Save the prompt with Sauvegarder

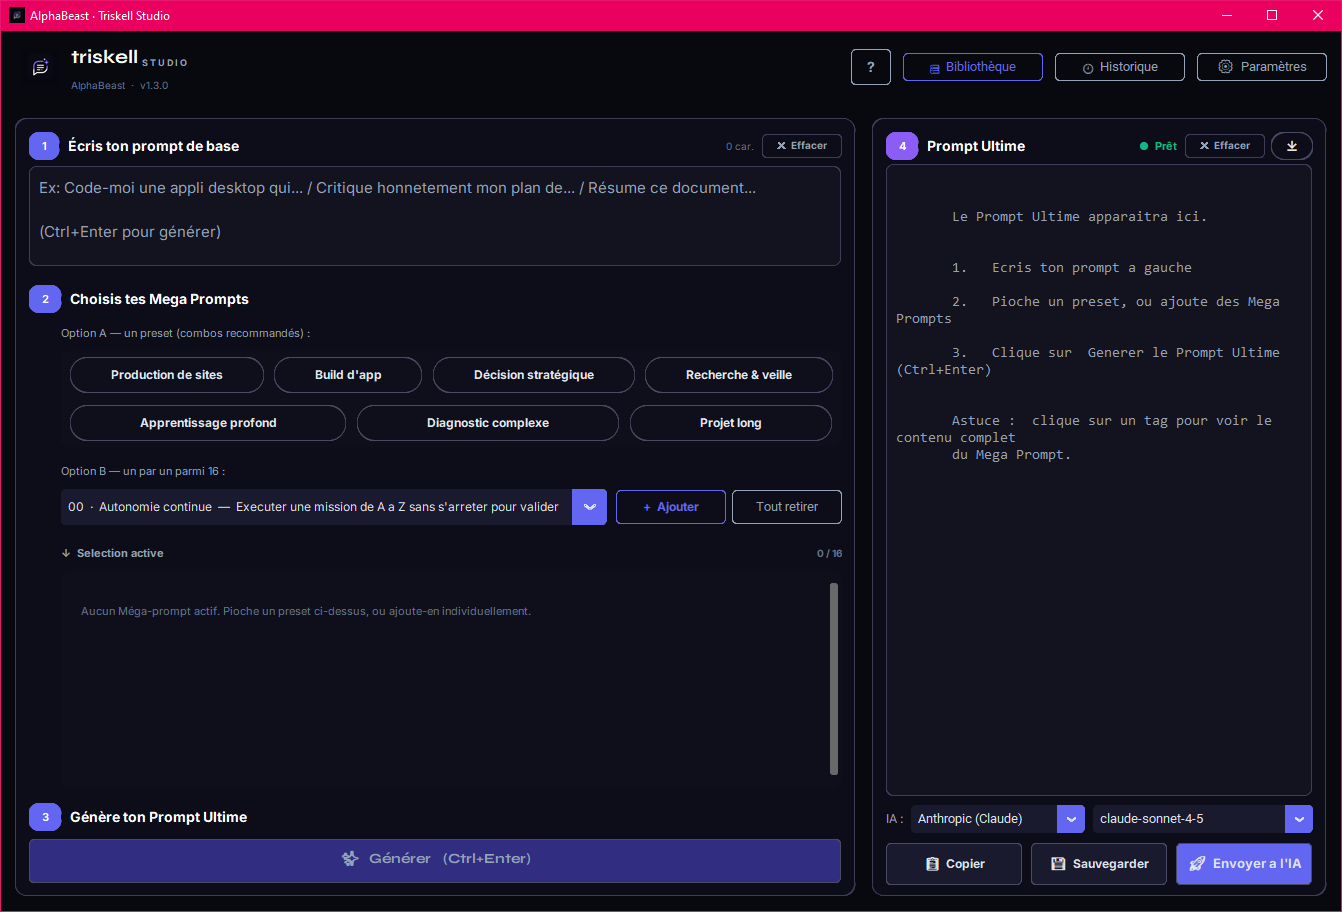pyautogui.click(x=1099, y=864)
